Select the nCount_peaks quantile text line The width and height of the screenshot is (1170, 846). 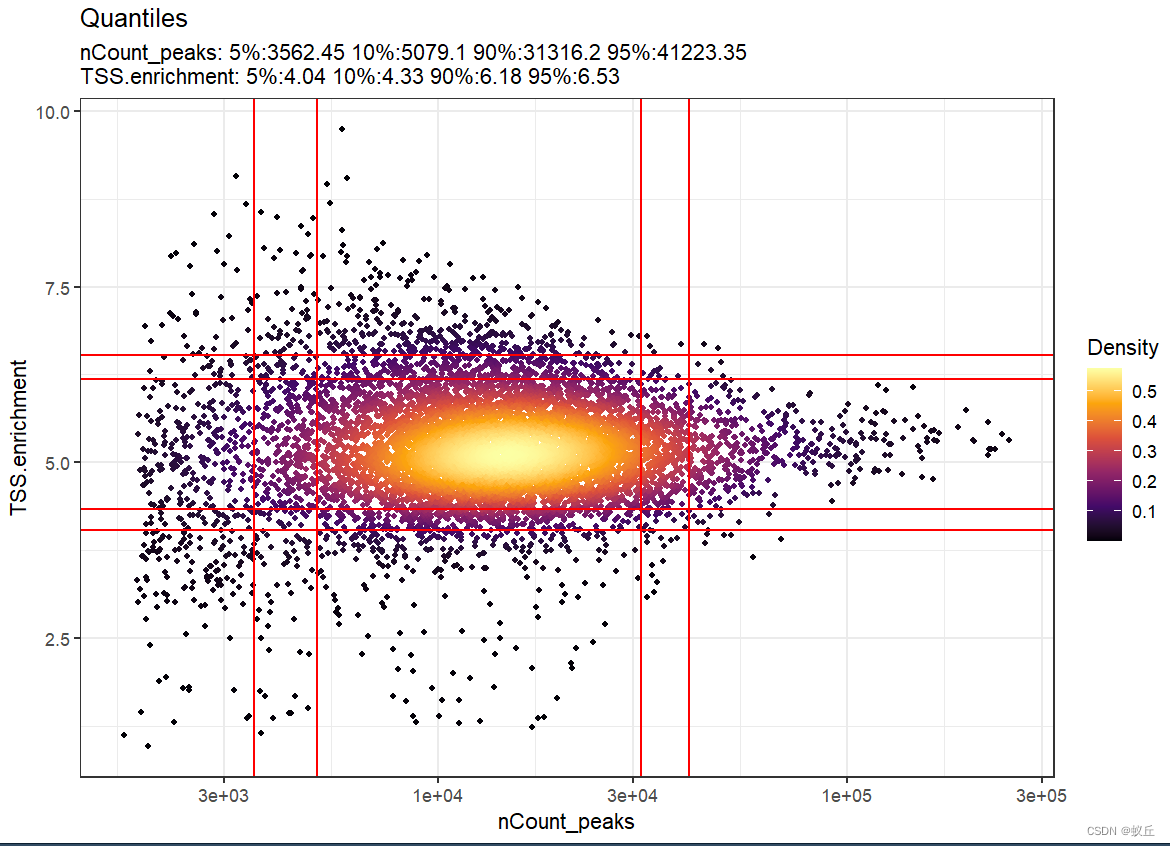click(x=411, y=52)
